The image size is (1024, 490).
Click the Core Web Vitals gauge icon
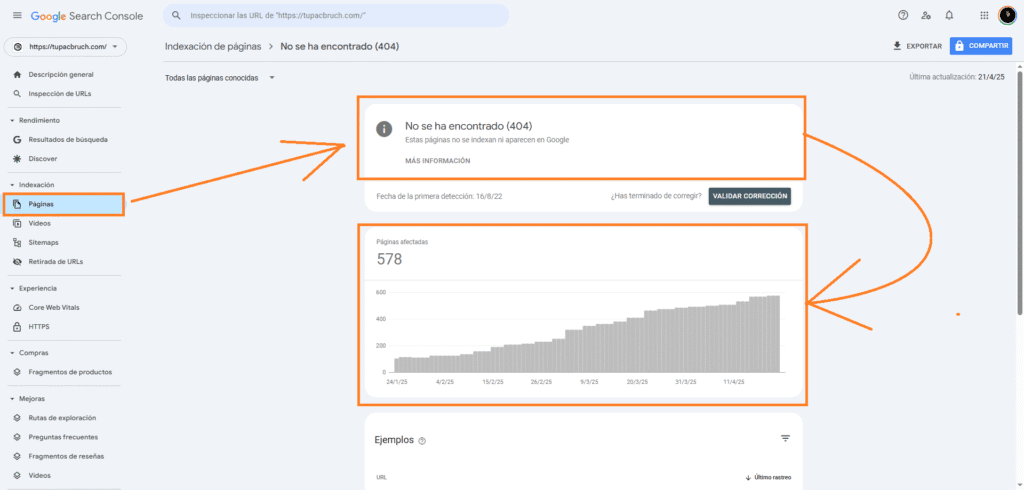(18, 307)
